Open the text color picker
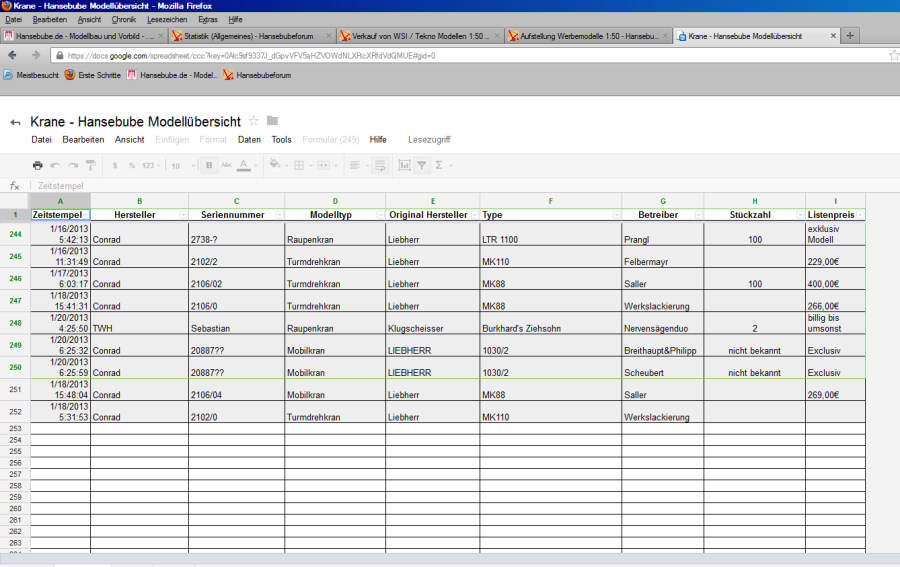Screen dimensions: 900x567 tap(244, 165)
